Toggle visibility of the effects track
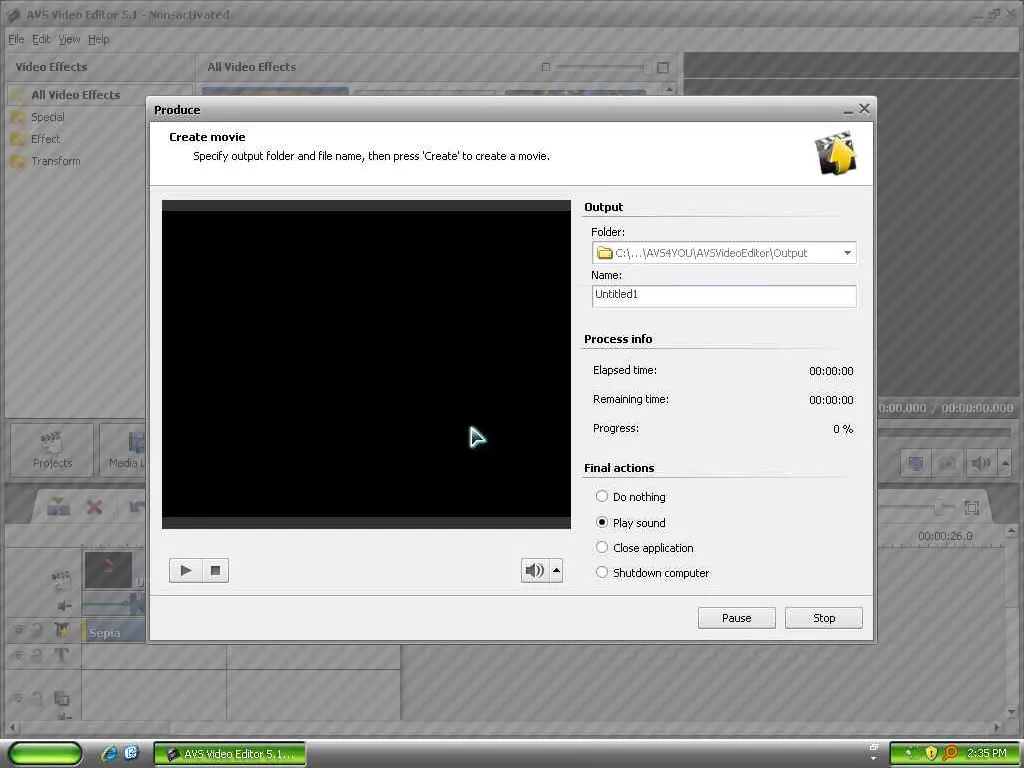 (18, 631)
